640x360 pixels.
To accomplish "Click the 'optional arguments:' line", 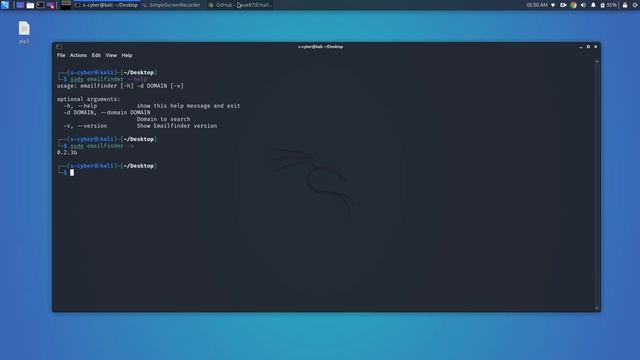I will [x=89, y=99].
